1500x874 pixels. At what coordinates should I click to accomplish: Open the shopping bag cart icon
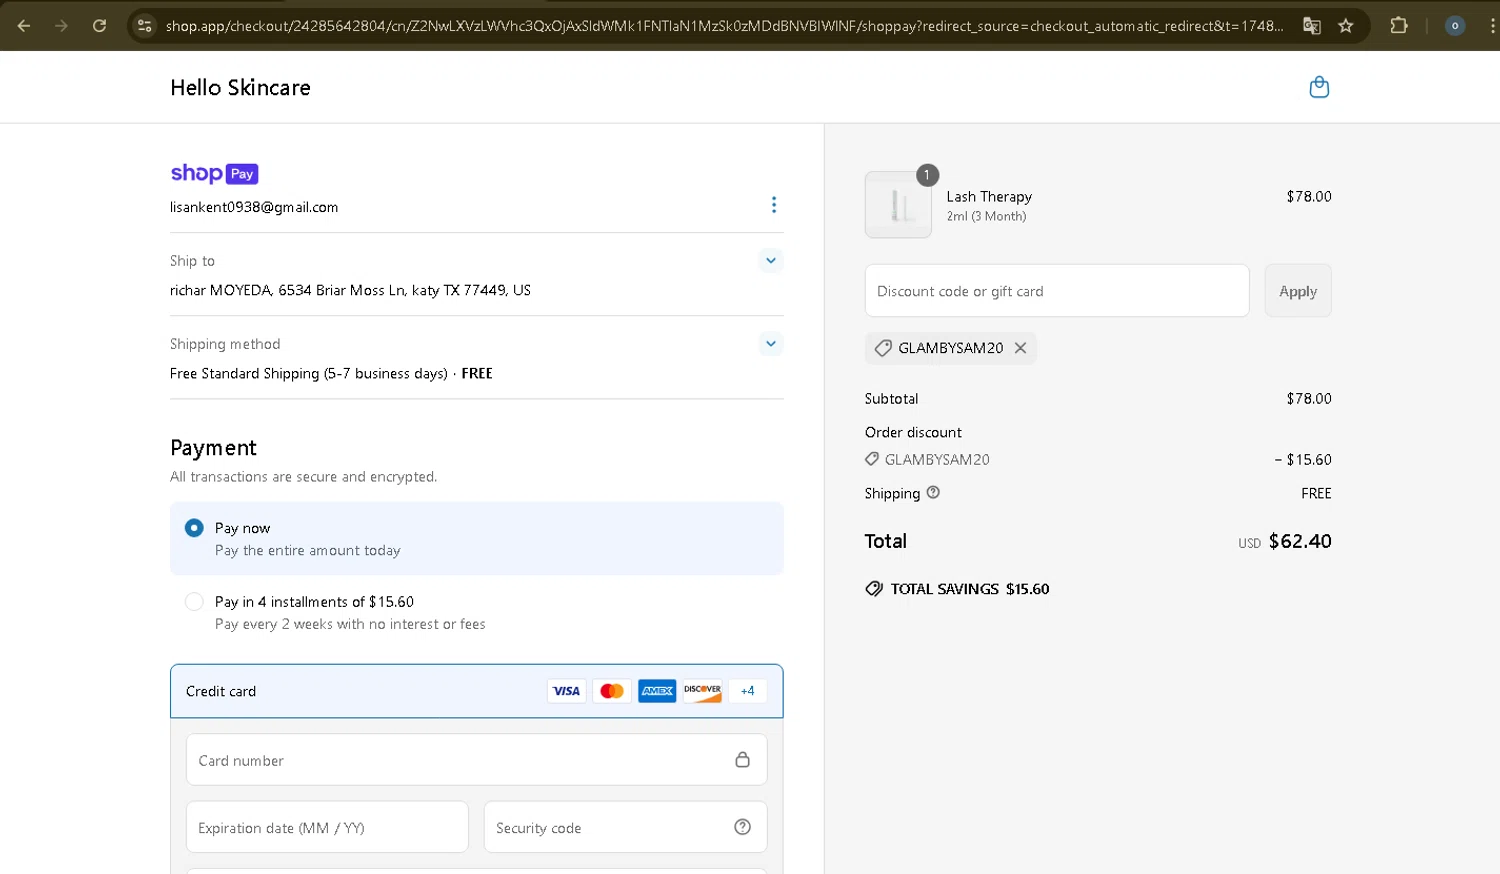[x=1319, y=87]
